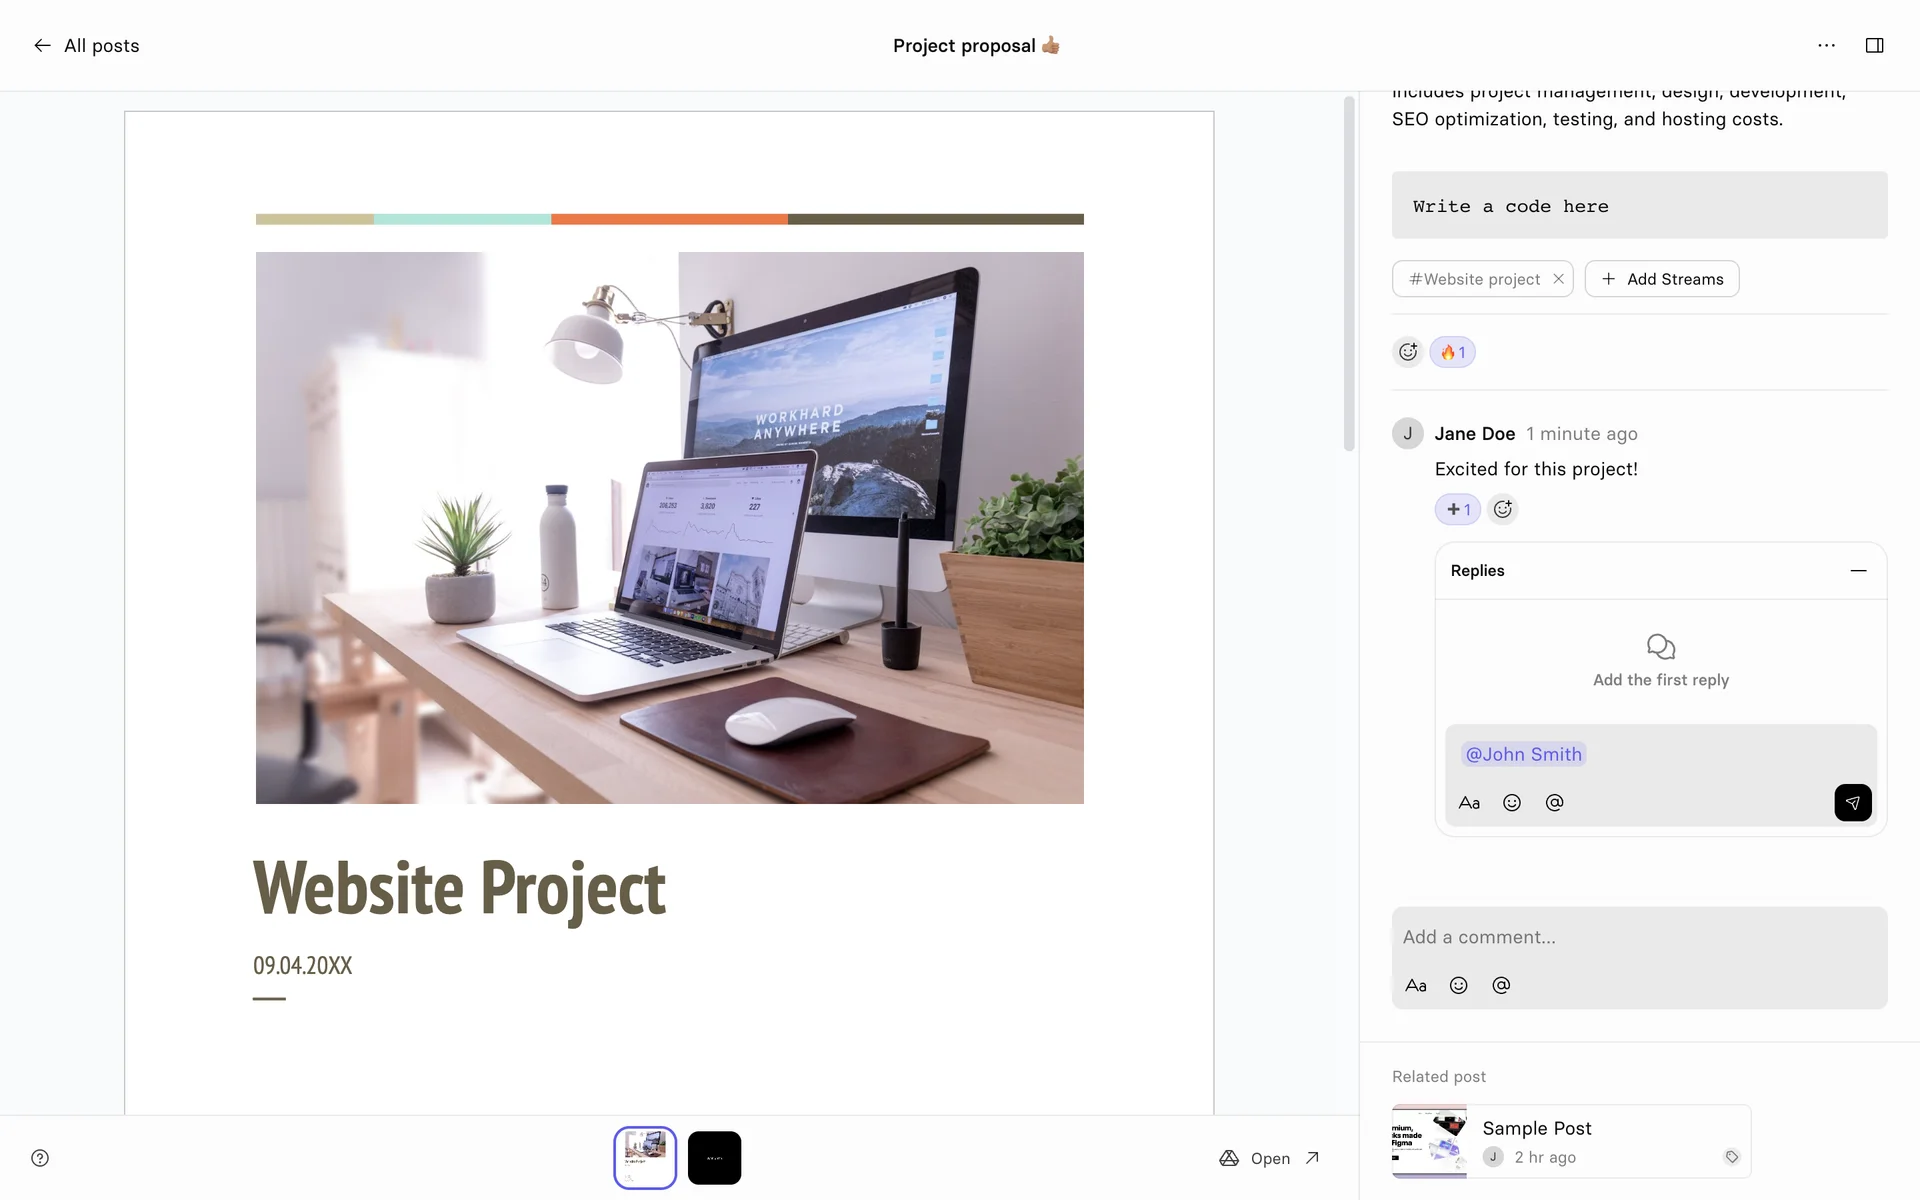Viewport: 1920px width, 1200px height.
Task: Add a reaction to the post
Action: tap(1408, 352)
